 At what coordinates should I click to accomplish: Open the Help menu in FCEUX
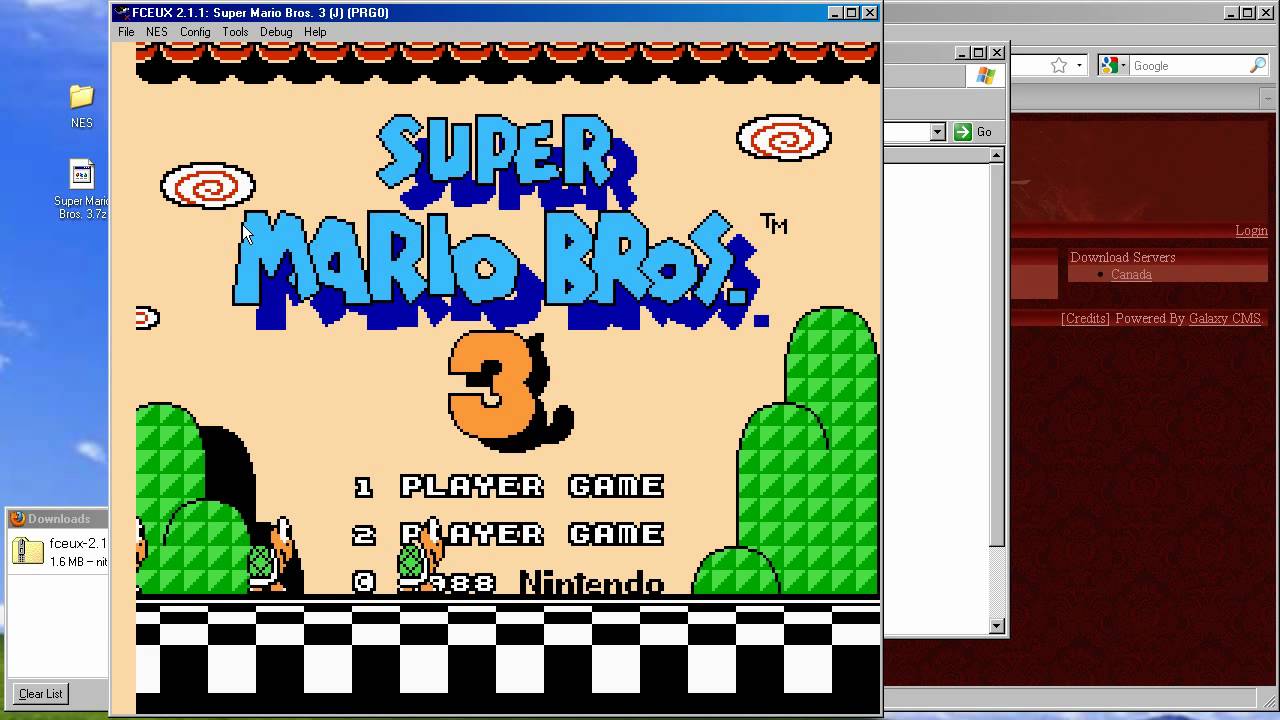click(x=315, y=32)
